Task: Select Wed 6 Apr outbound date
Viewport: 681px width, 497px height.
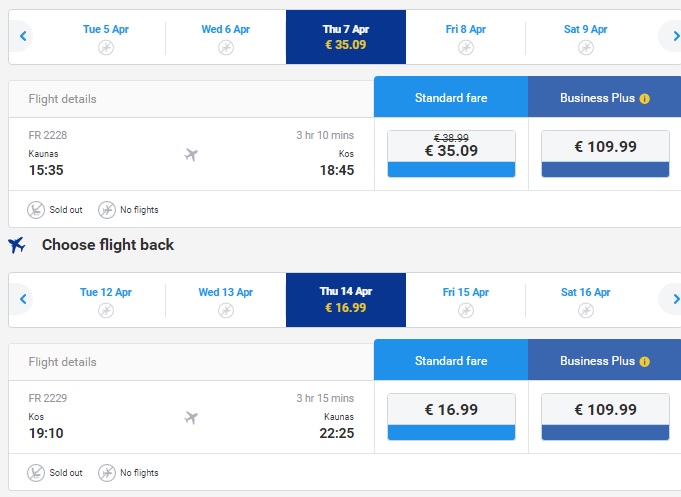Action: (x=225, y=37)
